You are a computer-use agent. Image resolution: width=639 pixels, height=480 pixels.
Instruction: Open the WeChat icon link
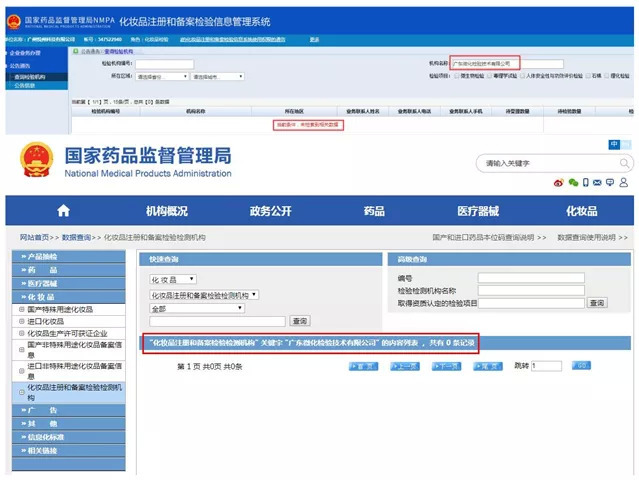tap(573, 183)
